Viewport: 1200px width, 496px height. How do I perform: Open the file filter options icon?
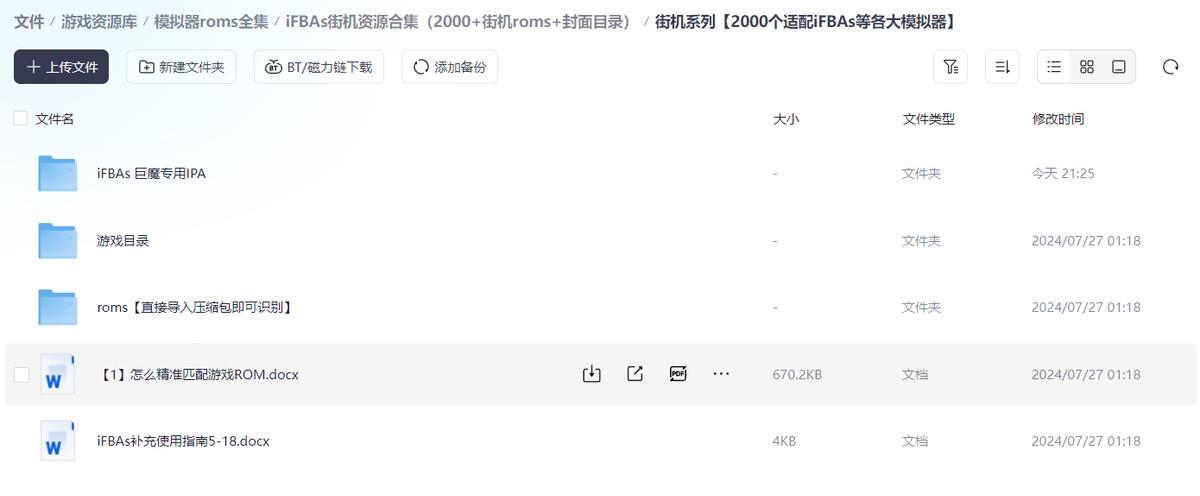point(950,67)
